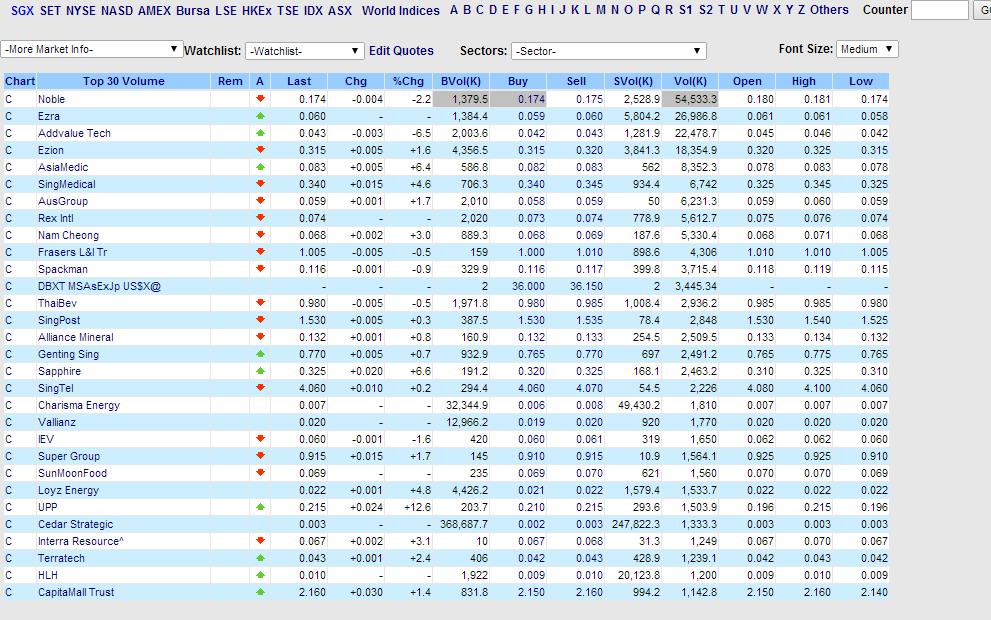Open DBXT MSAsExJp US$X@ stock link
This screenshot has width=991, height=620.
pos(99,286)
